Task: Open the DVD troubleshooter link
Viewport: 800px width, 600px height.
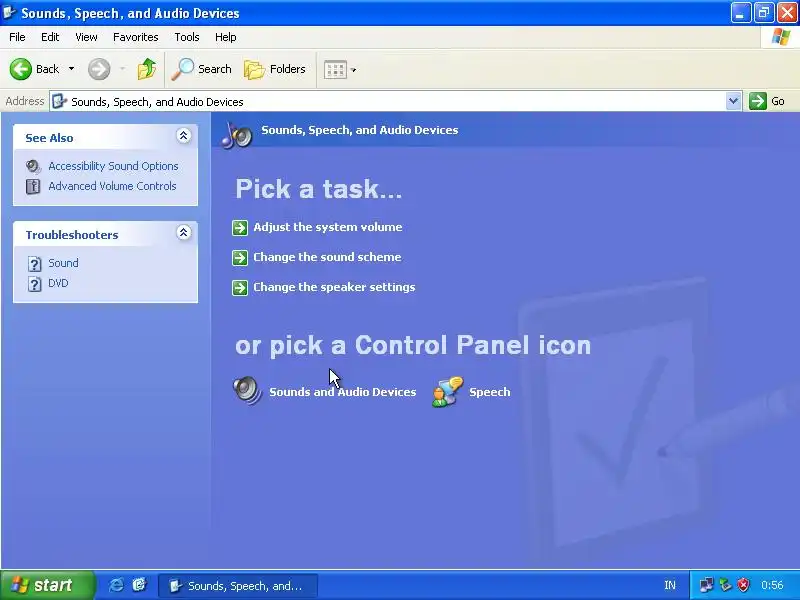Action: (58, 283)
